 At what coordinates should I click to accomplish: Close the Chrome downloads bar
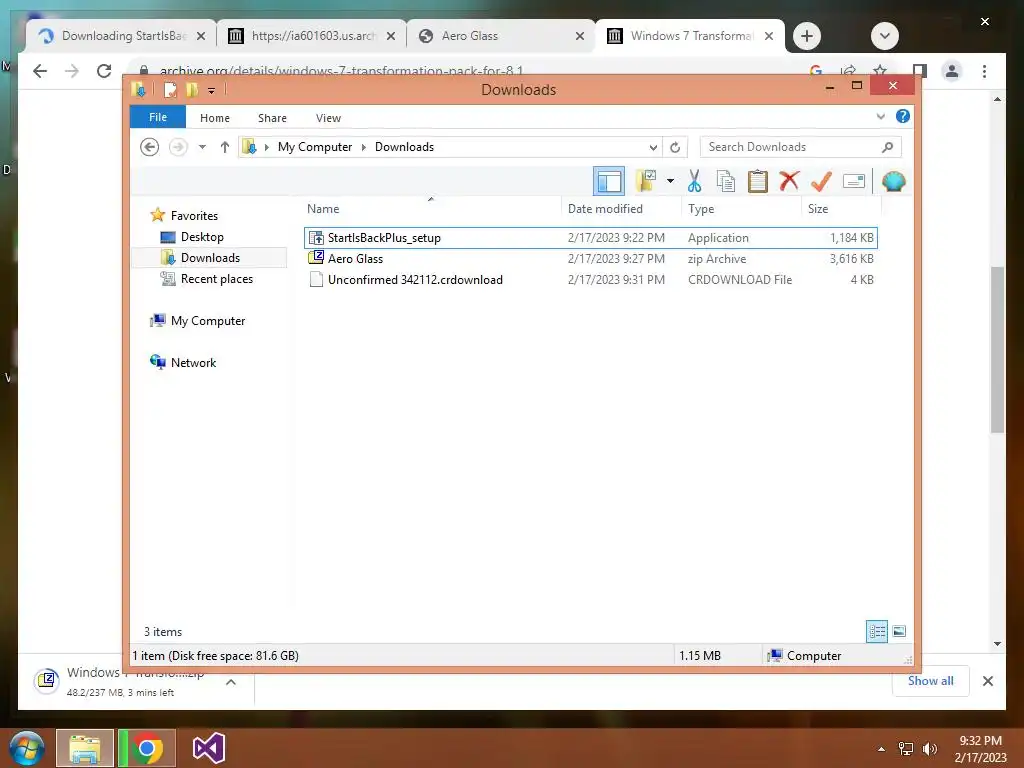click(987, 681)
